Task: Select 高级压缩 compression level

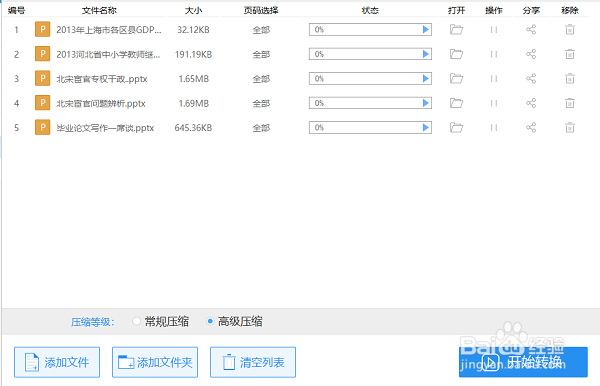Action: tap(210, 321)
